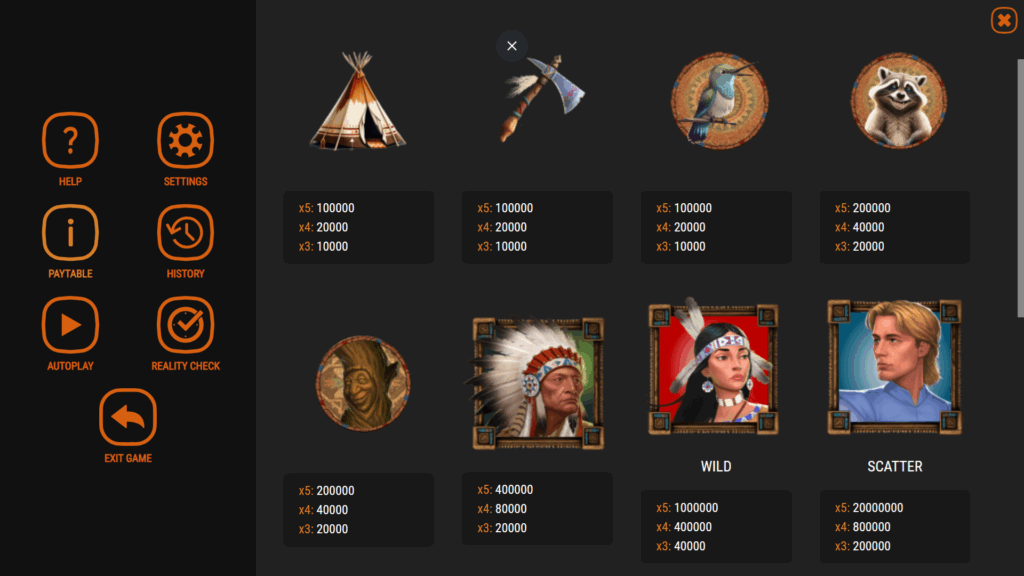
Task: Click the Exit Game arrow icon
Action: [x=128, y=417]
